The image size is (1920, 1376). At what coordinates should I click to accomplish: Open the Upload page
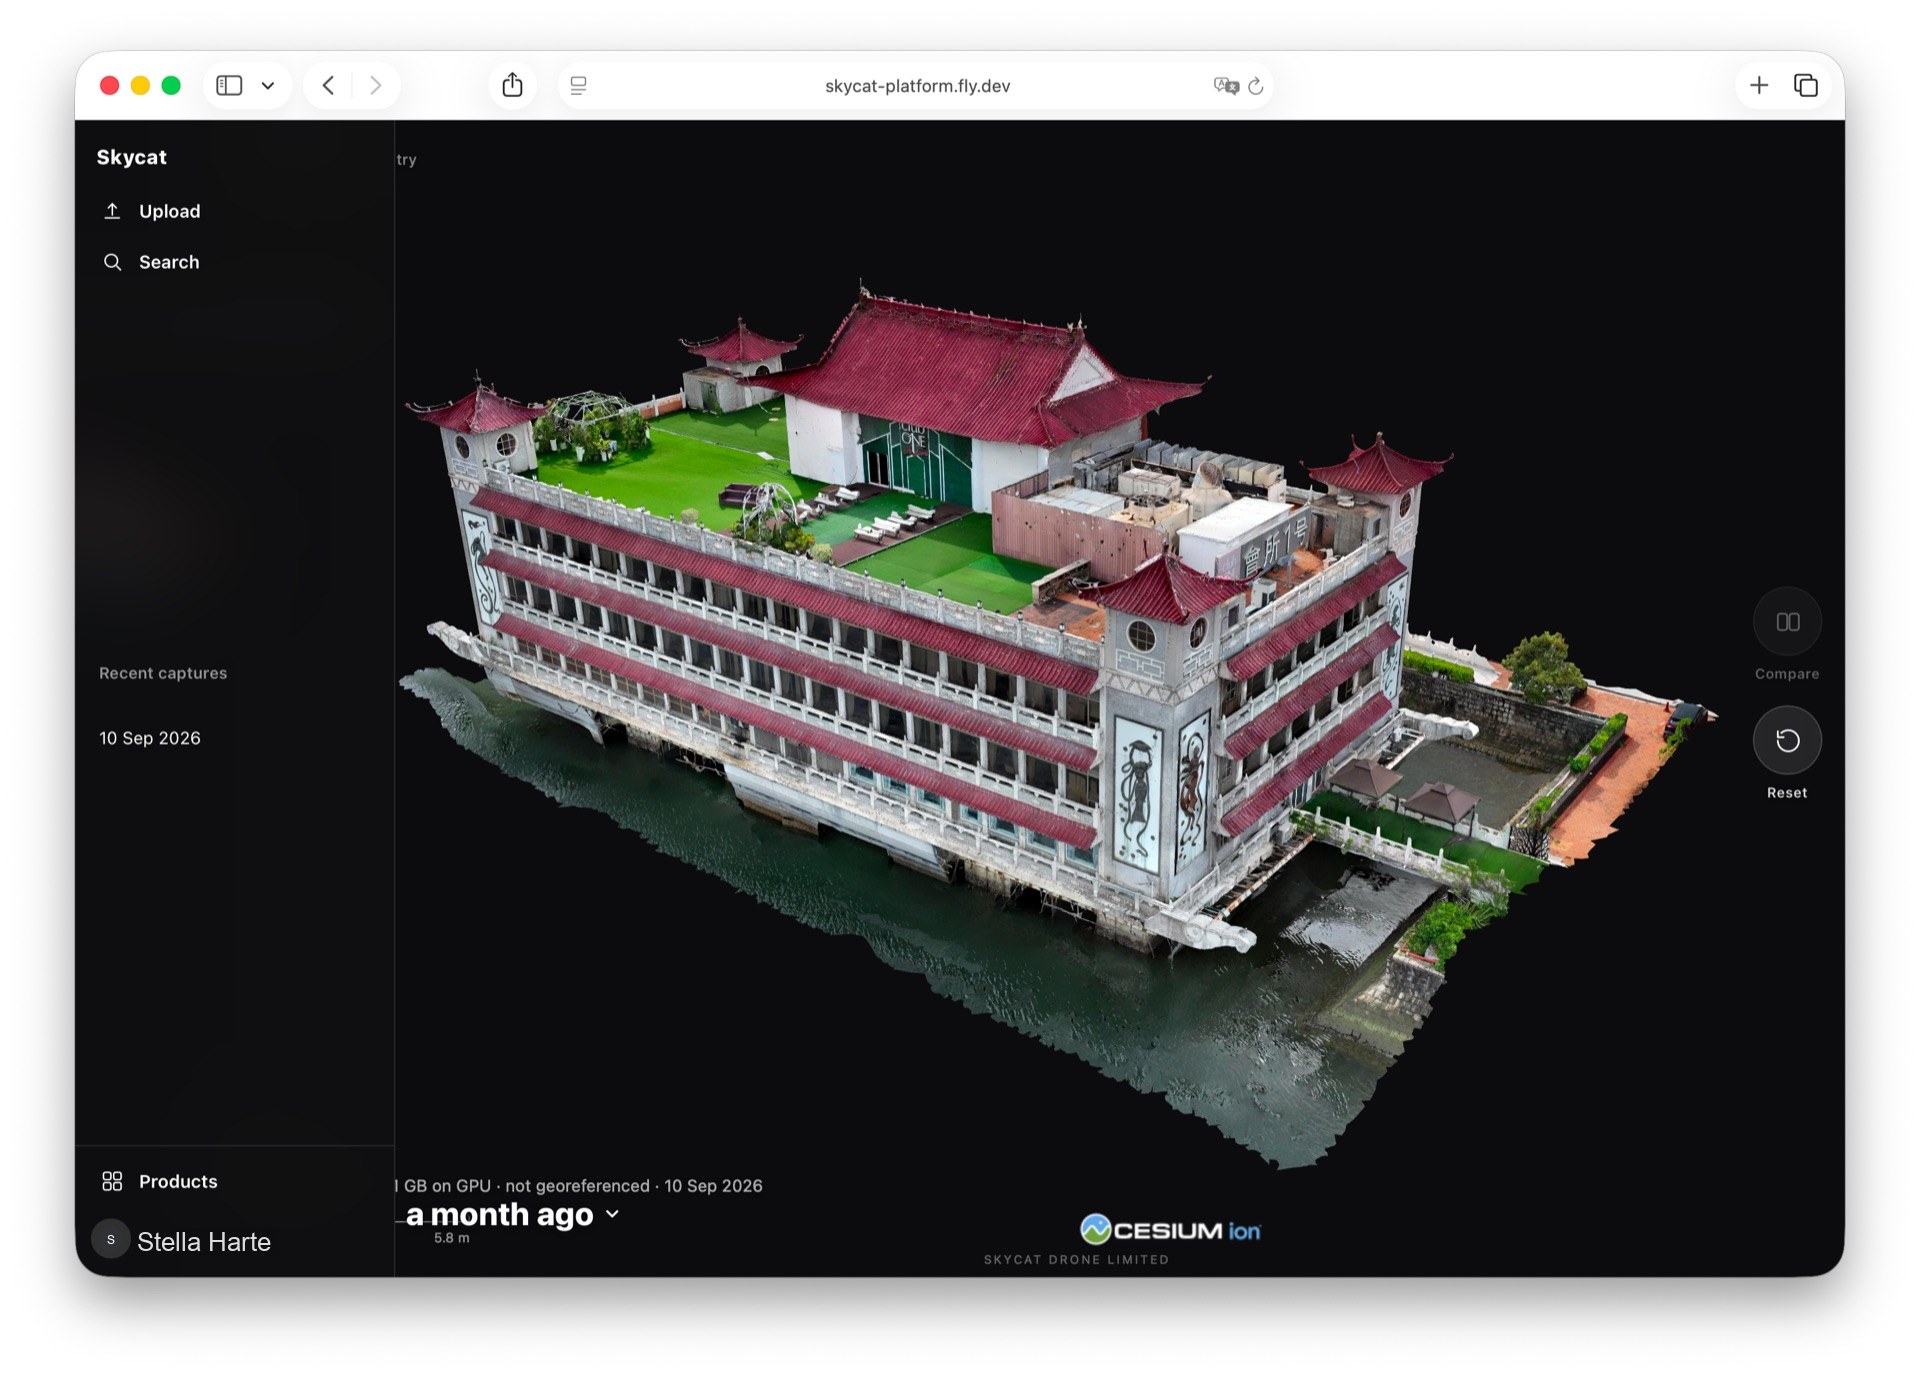[x=169, y=211]
